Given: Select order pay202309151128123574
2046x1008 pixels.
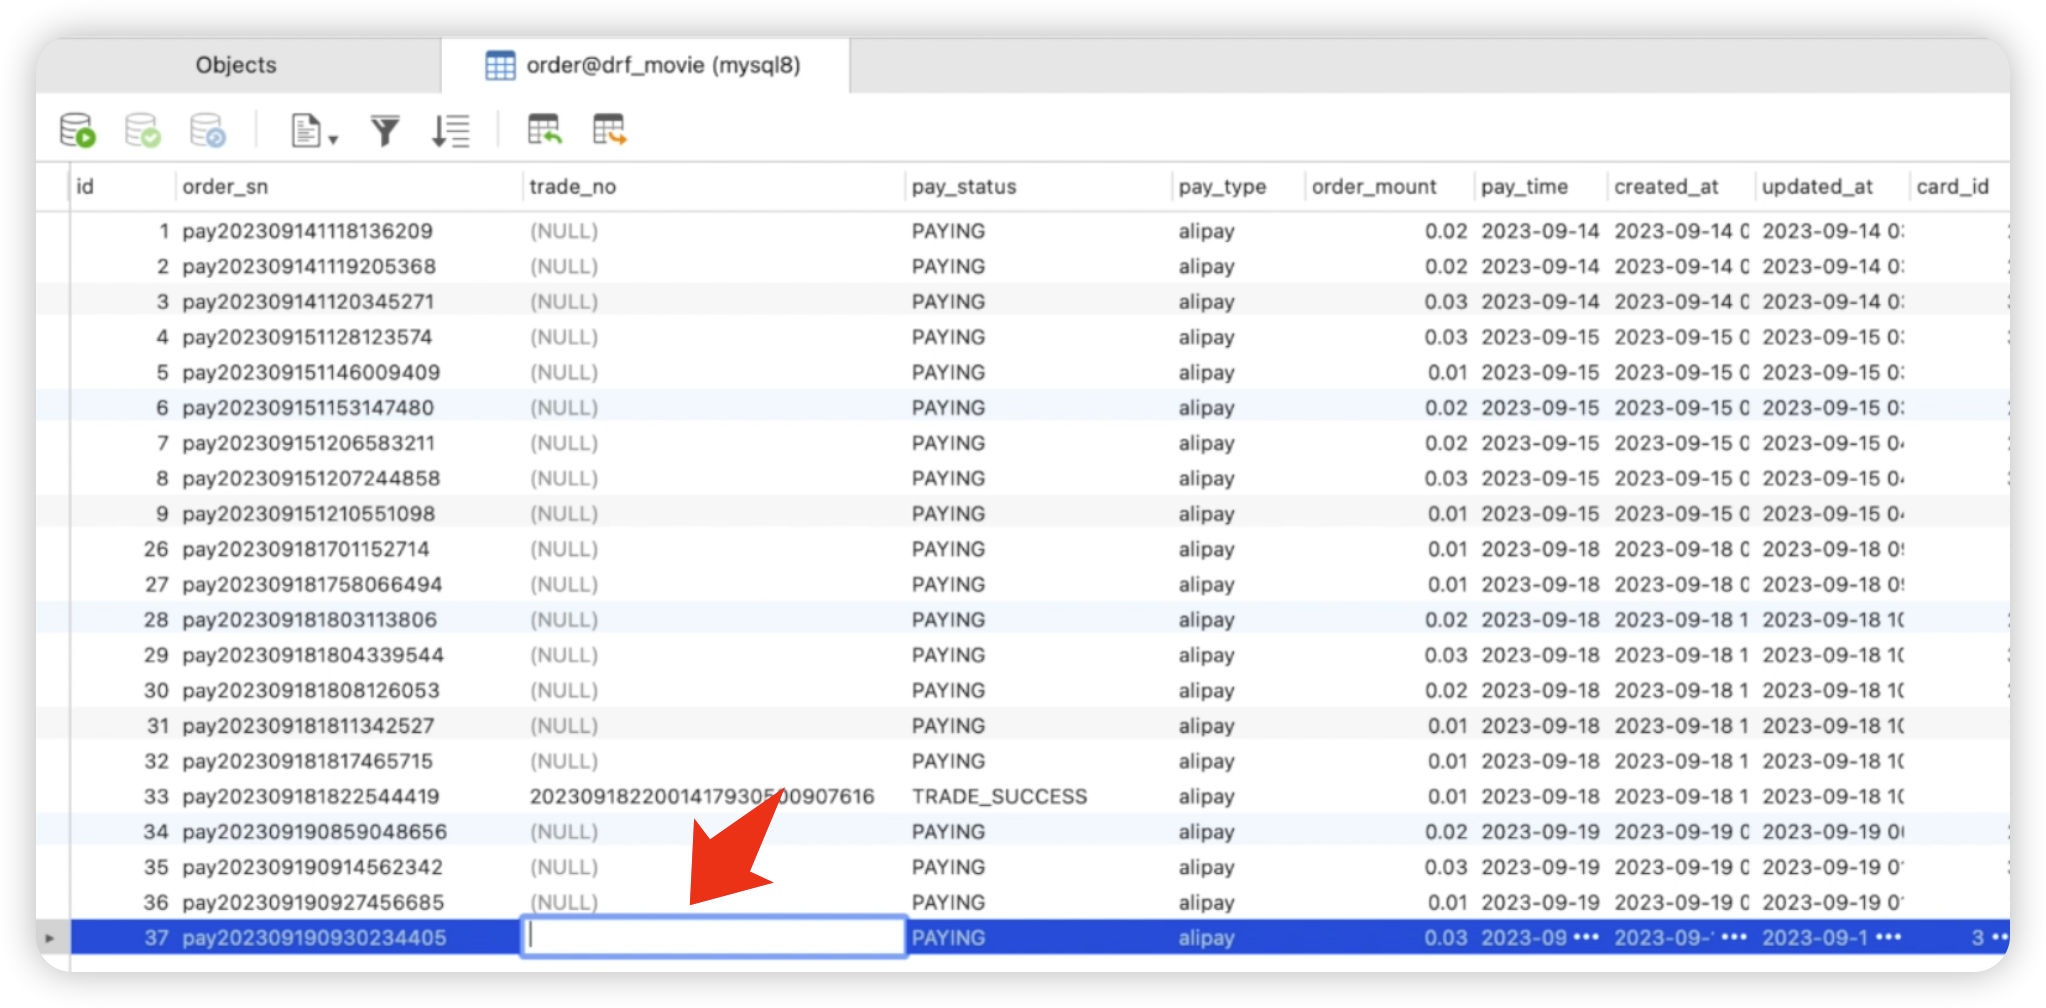Looking at the screenshot, I should point(307,337).
